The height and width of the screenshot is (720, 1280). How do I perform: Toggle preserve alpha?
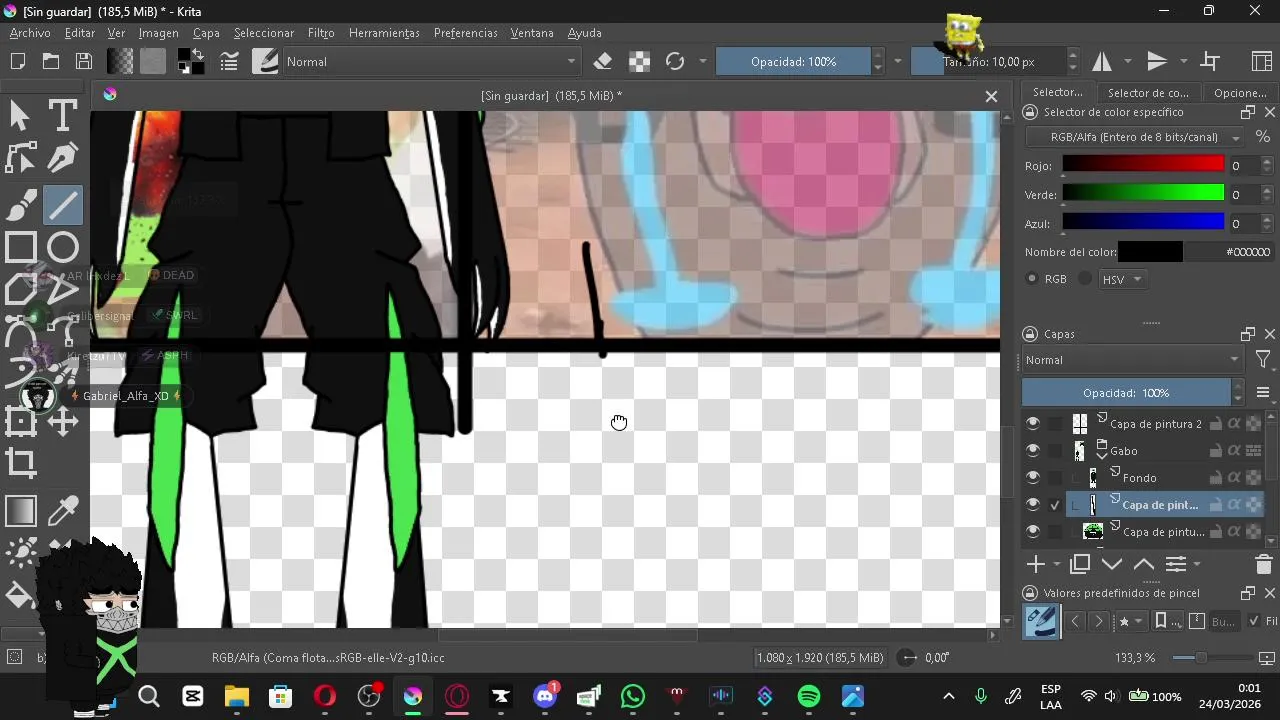tap(639, 62)
